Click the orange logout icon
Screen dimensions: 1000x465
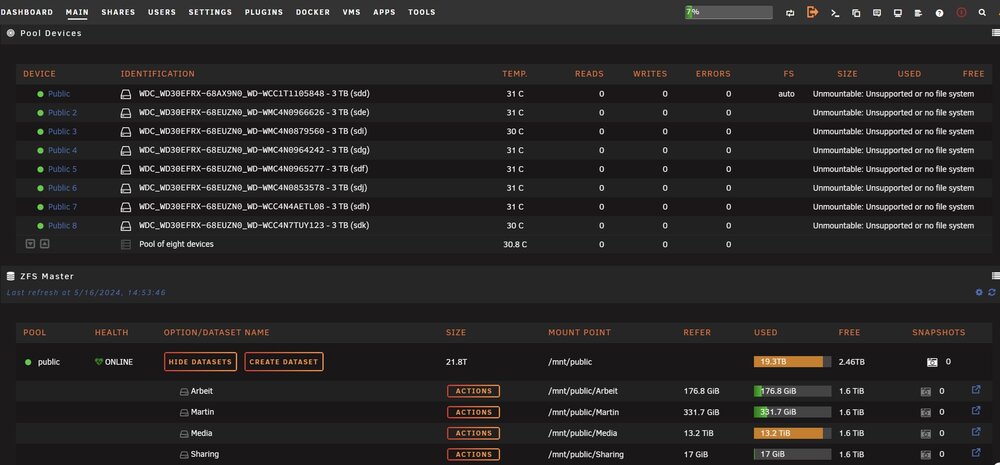(x=812, y=12)
